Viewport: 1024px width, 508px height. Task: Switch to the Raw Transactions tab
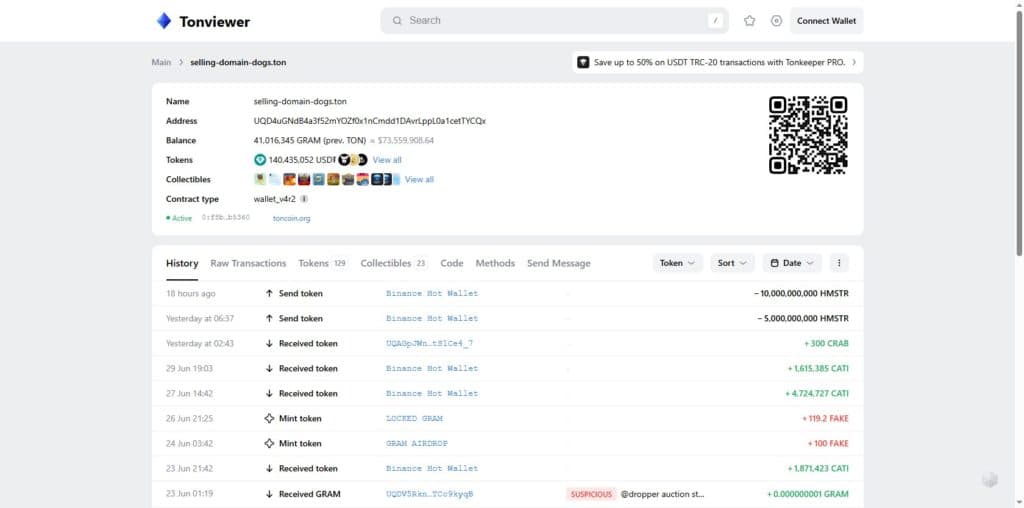coord(248,263)
